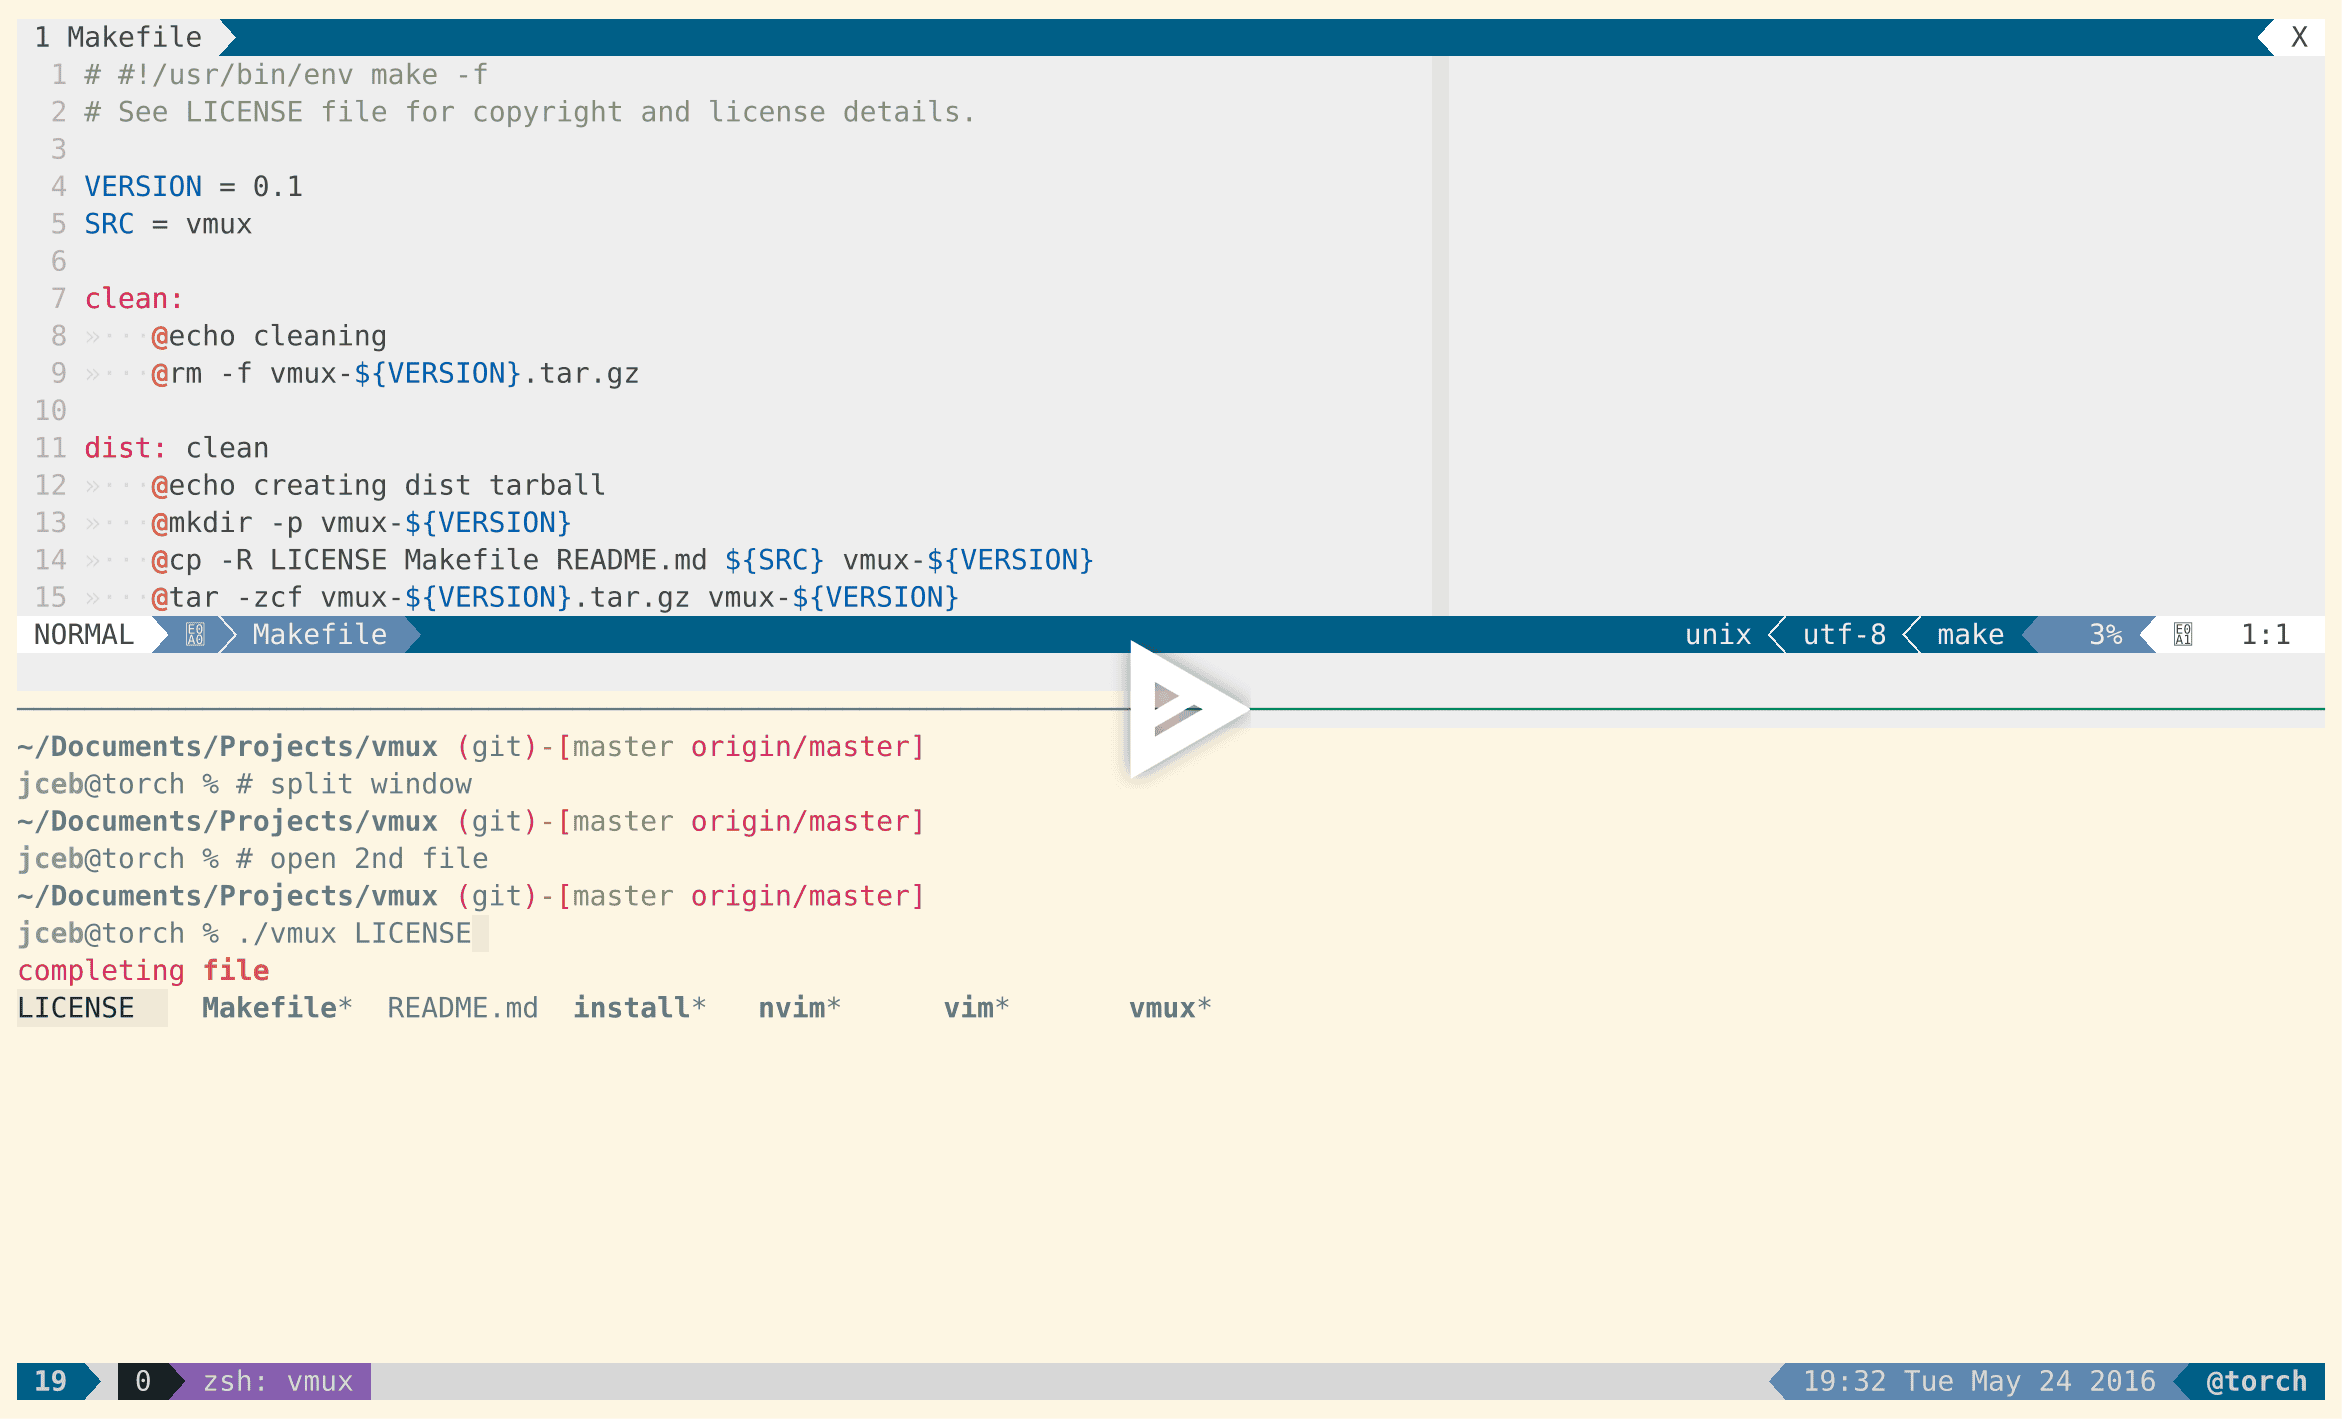Click the "unix" file format indicator
This screenshot has height=1419, width=2342.
[x=1717, y=634]
